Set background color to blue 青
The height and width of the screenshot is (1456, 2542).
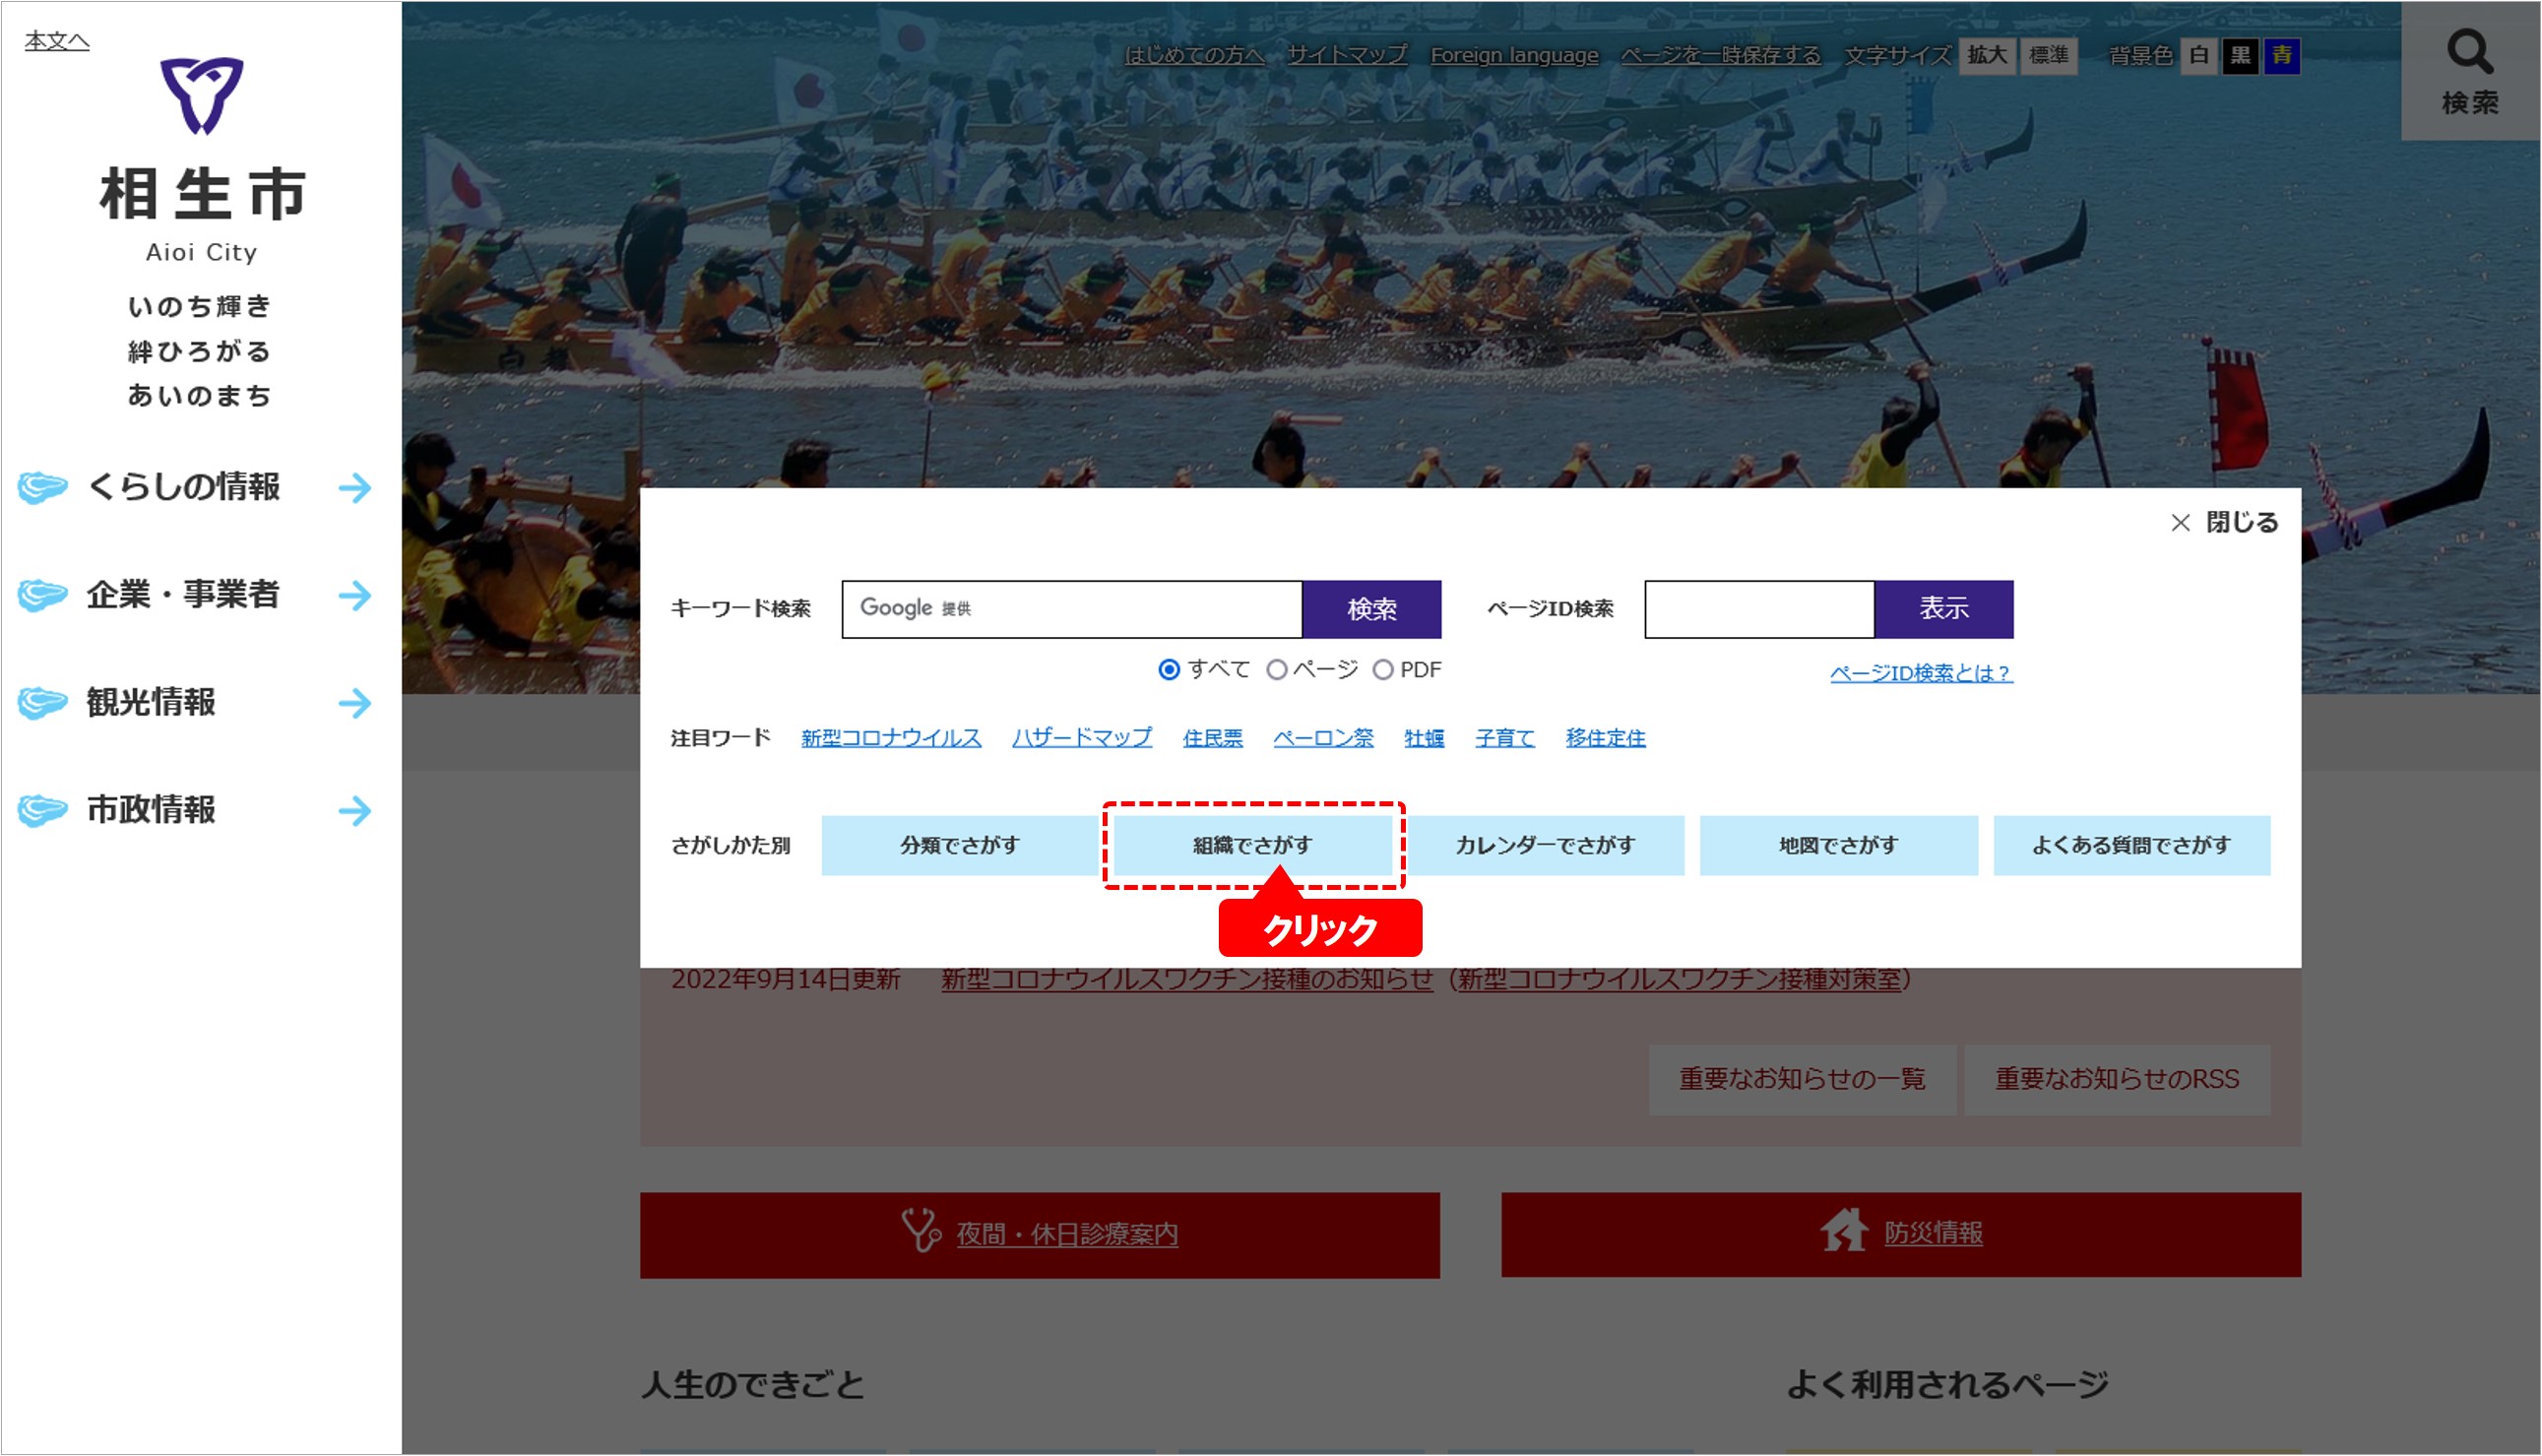(2282, 55)
